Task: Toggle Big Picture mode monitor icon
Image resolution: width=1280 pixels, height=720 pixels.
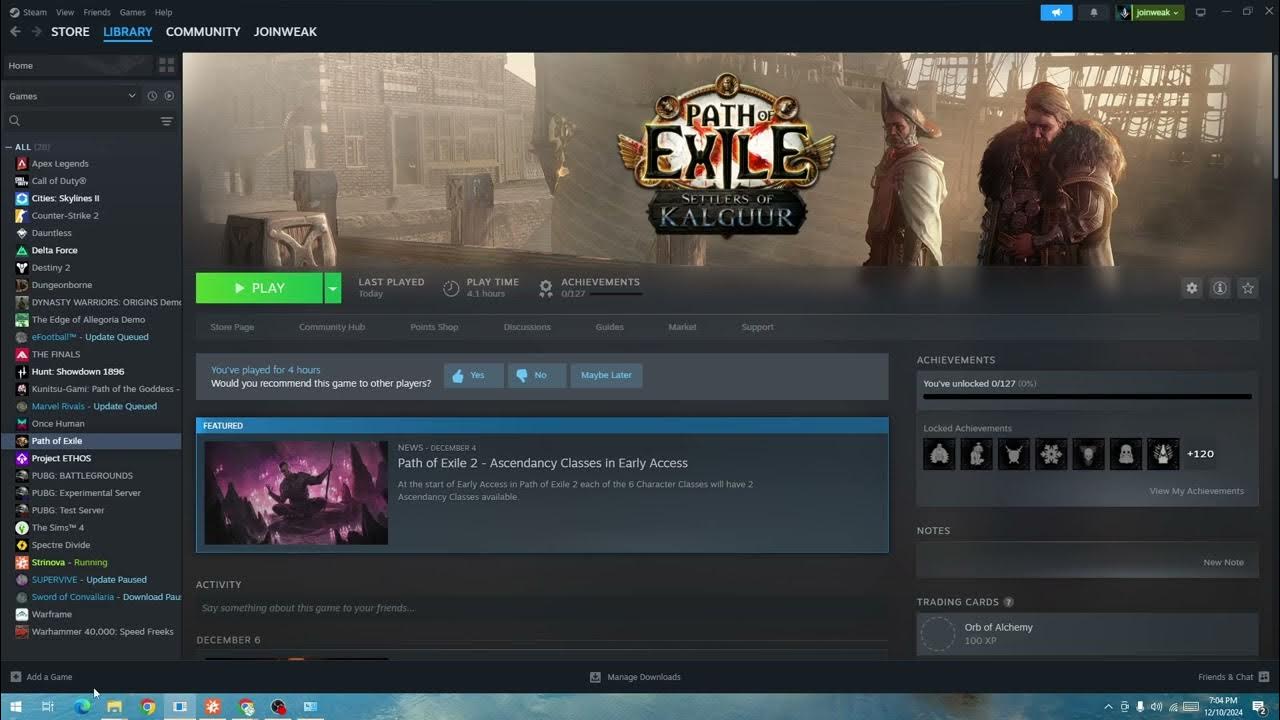Action: click(x=1201, y=12)
